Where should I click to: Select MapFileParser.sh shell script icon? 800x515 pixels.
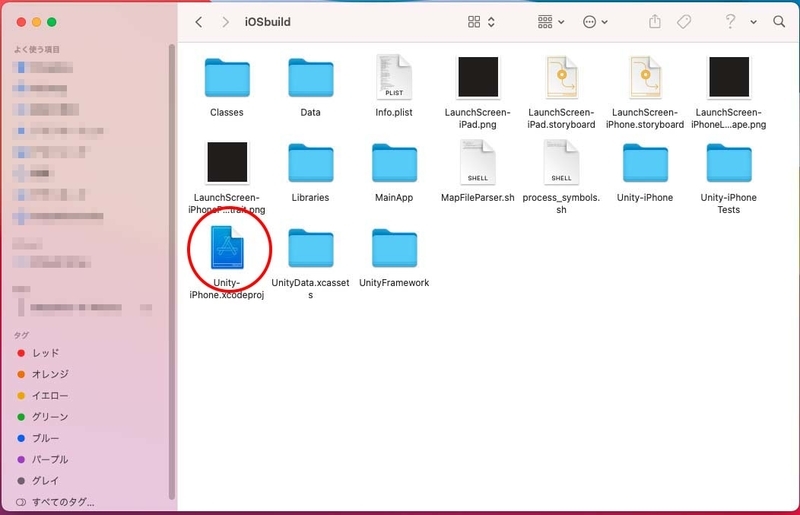[x=478, y=162]
